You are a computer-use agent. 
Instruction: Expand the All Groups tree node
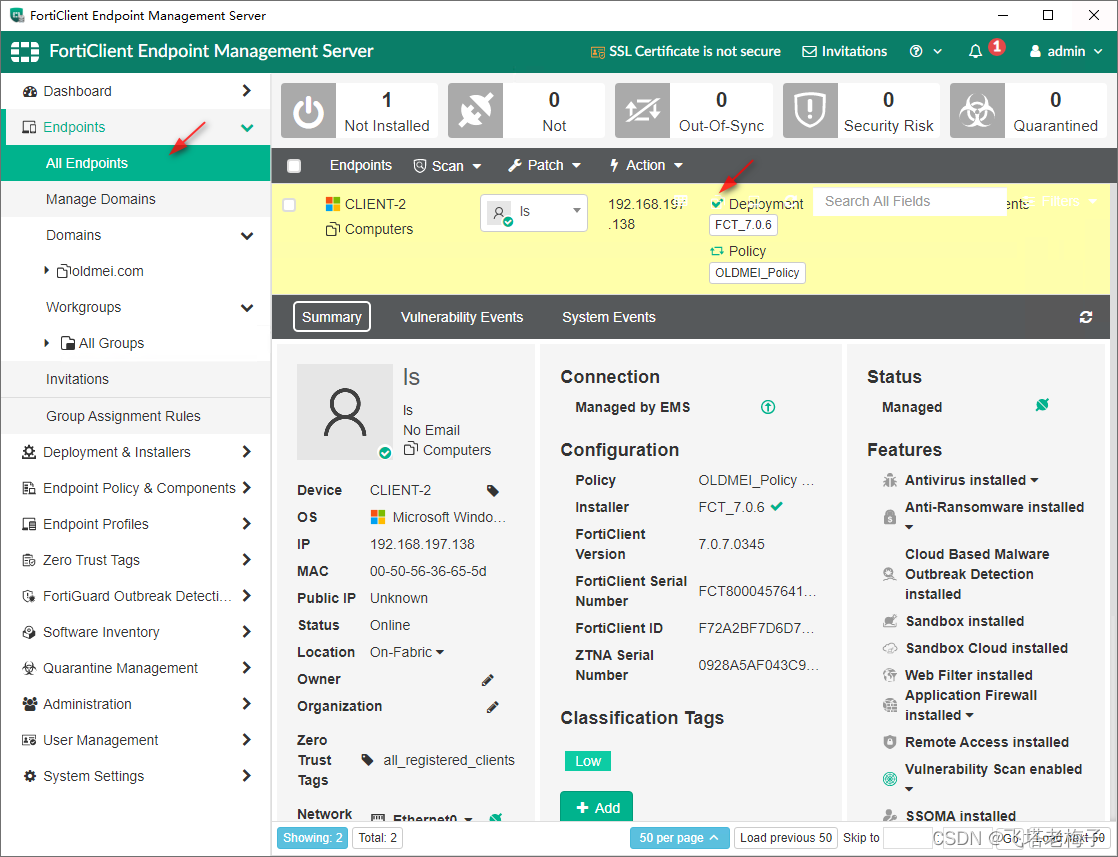tap(46, 343)
